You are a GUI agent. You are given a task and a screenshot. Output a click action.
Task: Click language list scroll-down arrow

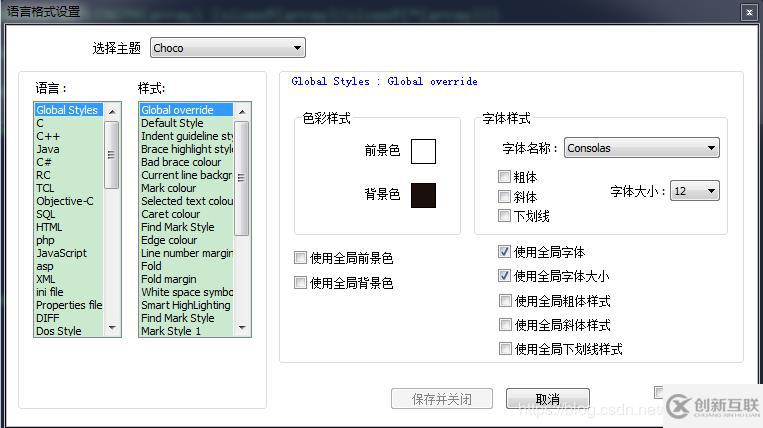112,328
